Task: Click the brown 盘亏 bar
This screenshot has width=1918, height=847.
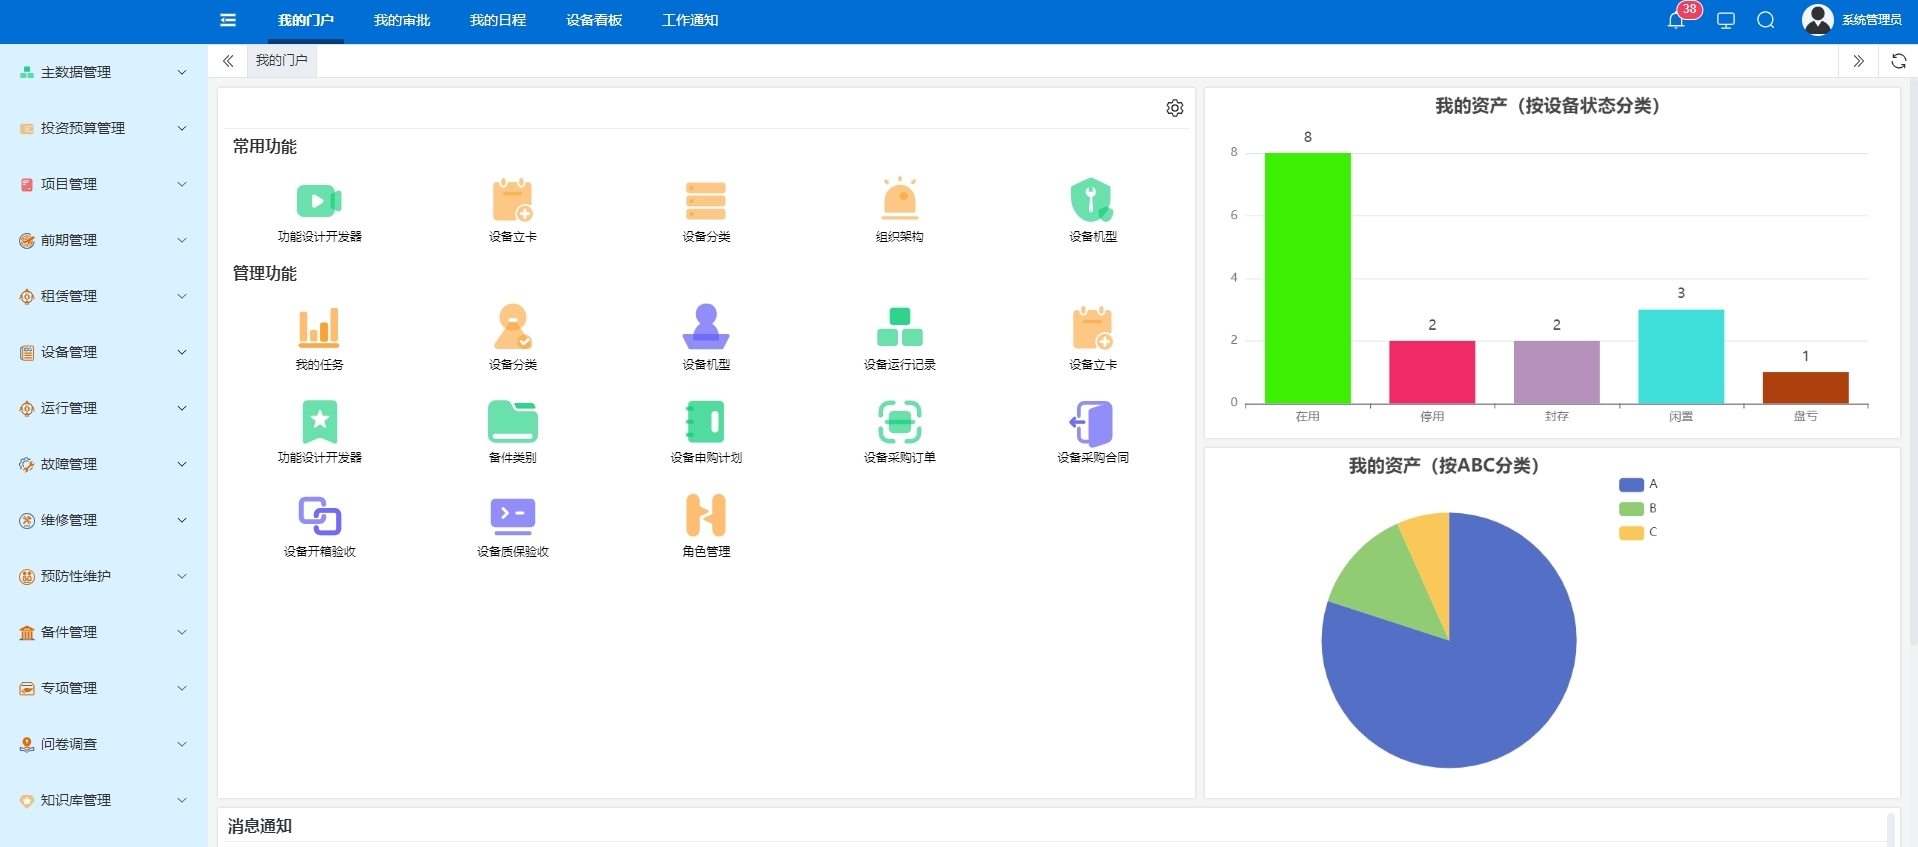Action: (1805, 388)
